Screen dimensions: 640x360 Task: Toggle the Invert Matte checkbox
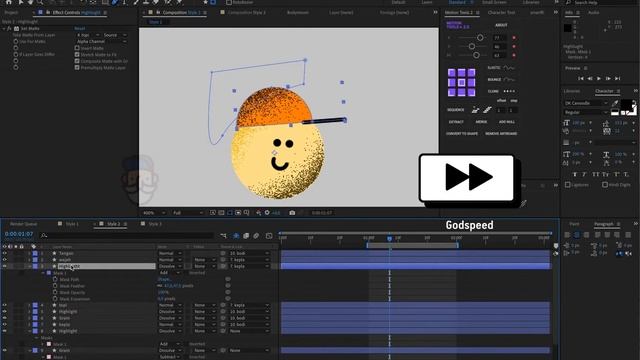tap(77, 48)
